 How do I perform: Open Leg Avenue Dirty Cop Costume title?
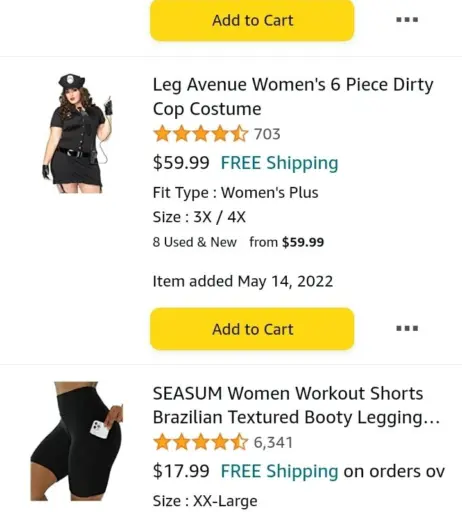tap(293, 97)
